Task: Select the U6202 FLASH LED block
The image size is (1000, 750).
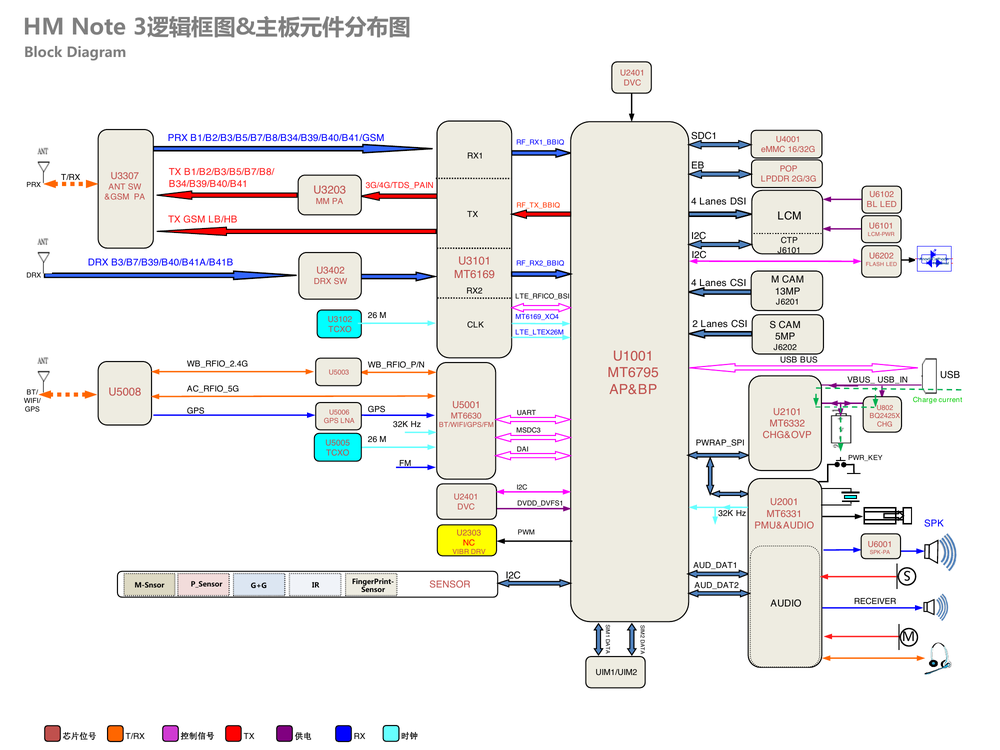Action: [881, 261]
